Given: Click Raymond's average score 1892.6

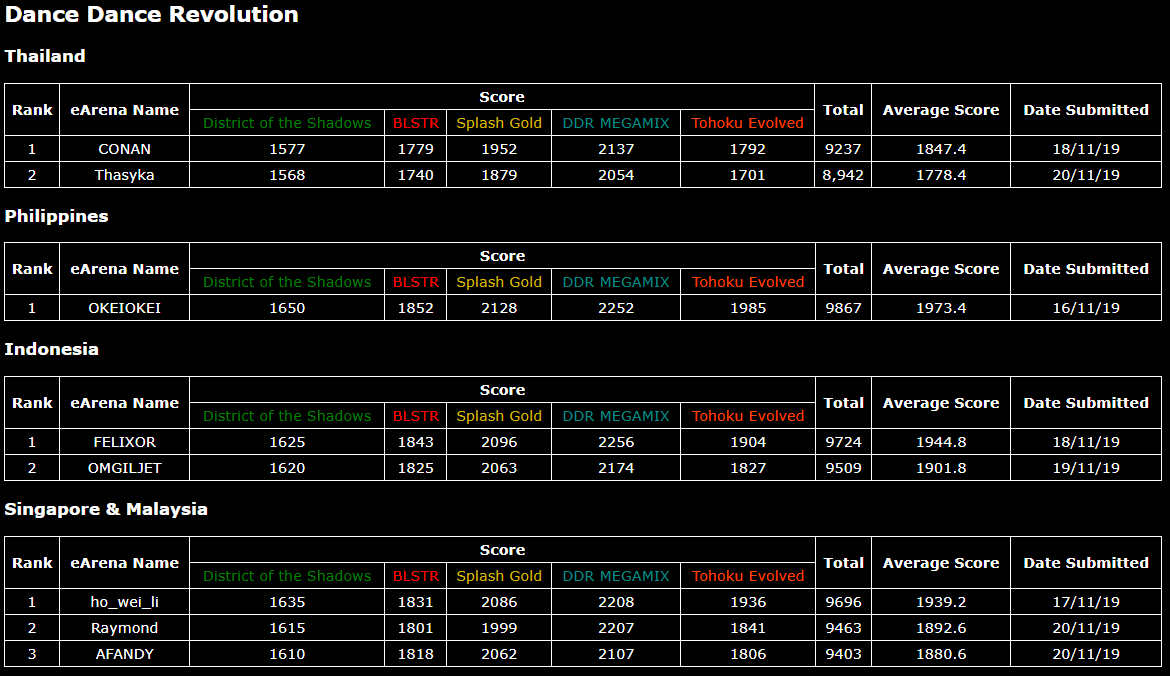Looking at the screenshot, I should coord(940,628).
